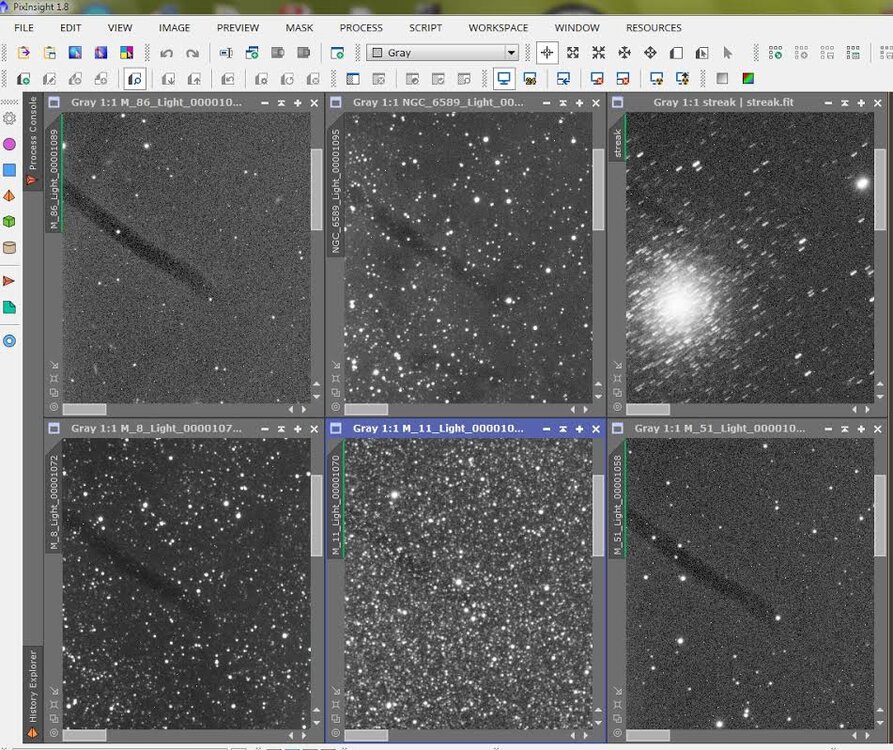Click the Redo arrow in the toolbar
Image resolution: width=893 pixels, height=750 pixels.
coord(192,53)
